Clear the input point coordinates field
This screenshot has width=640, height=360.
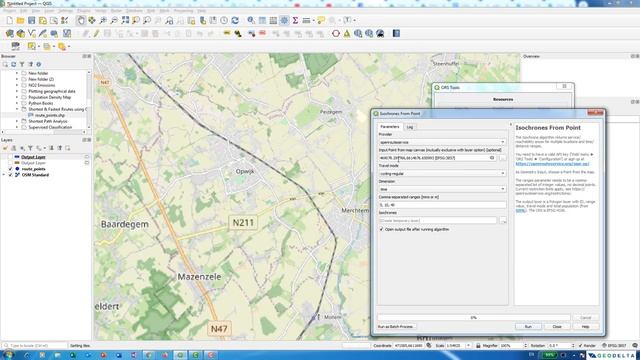pos(492,158)
